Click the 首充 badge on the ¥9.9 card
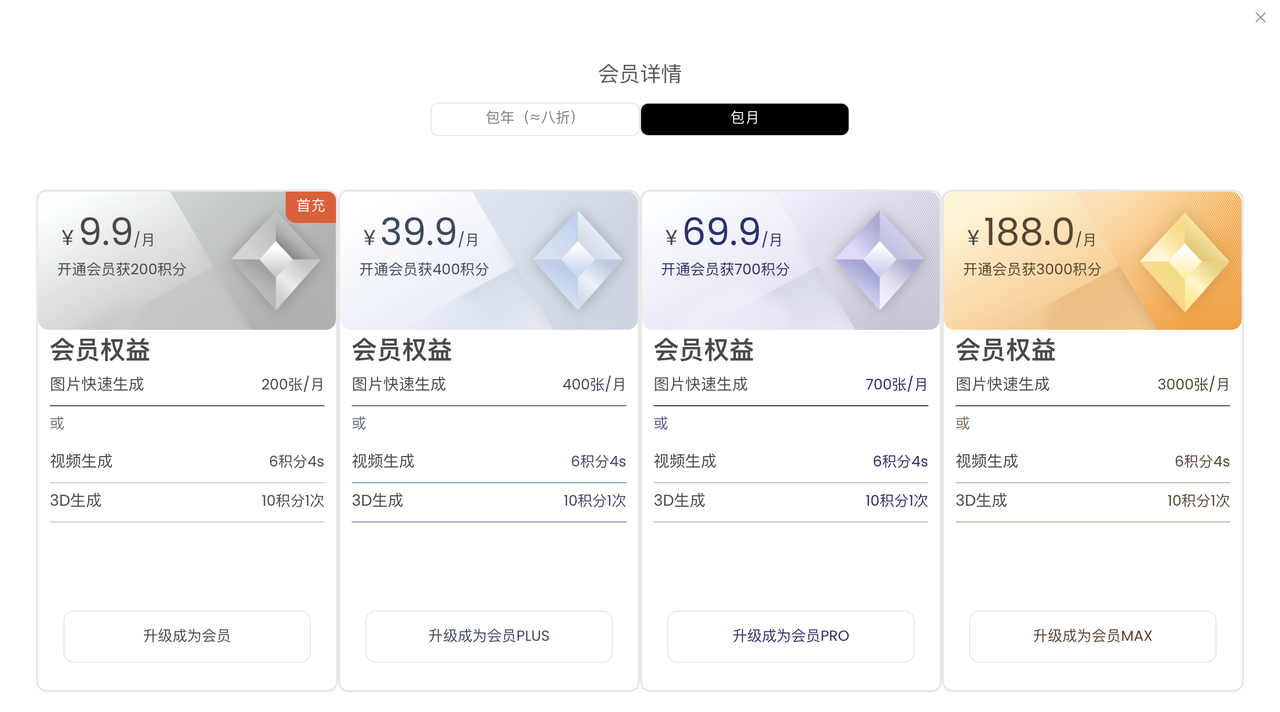 pos(311,206)
